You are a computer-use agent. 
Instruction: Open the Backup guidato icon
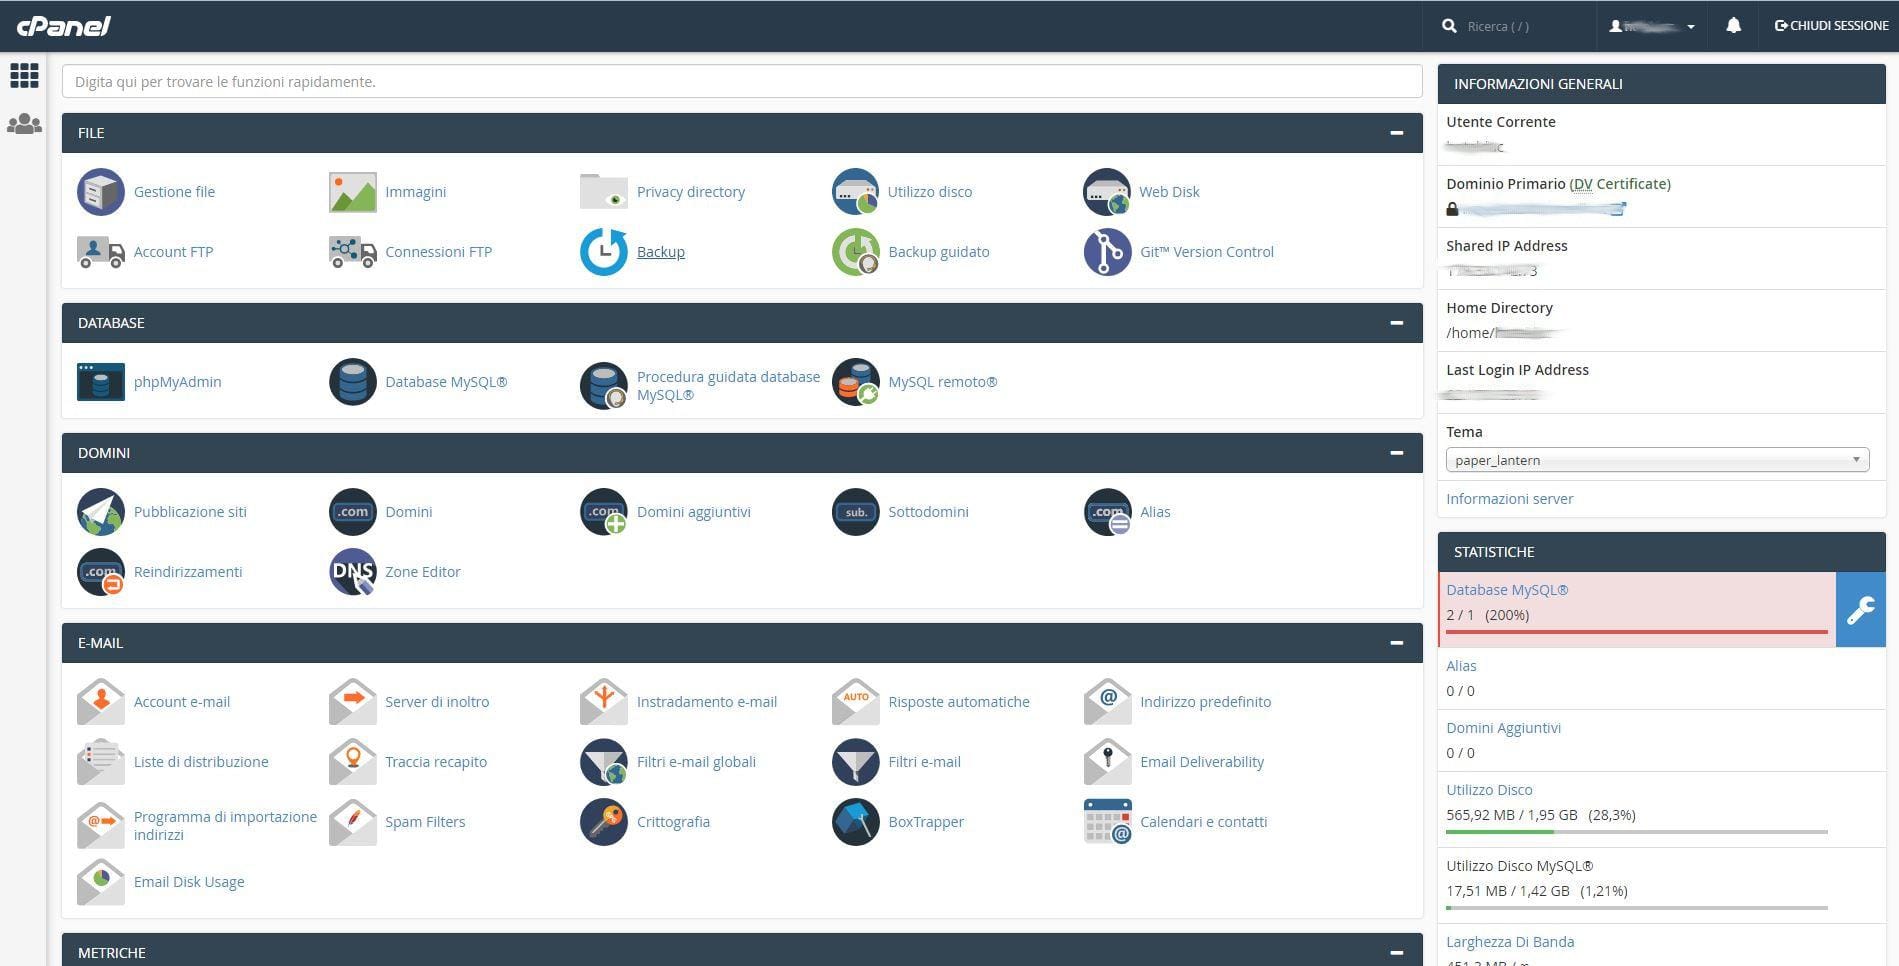tap(856, 252)
